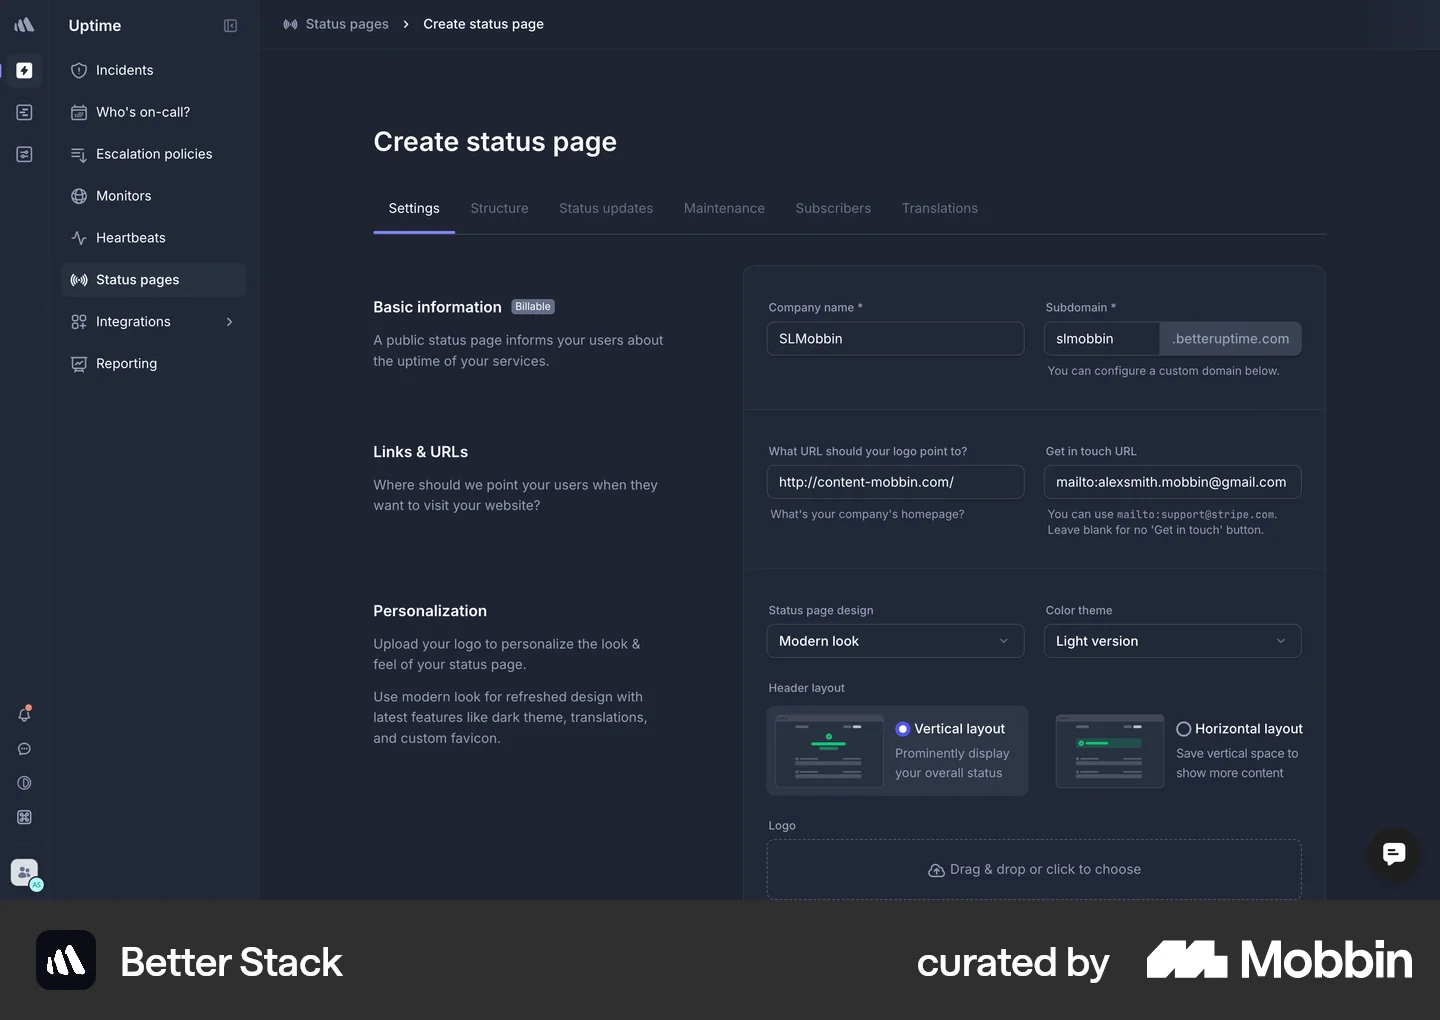Open the Uptime lightning bolt product icon
Viewport: 1440px width, 1020px height.
point(24,70)
